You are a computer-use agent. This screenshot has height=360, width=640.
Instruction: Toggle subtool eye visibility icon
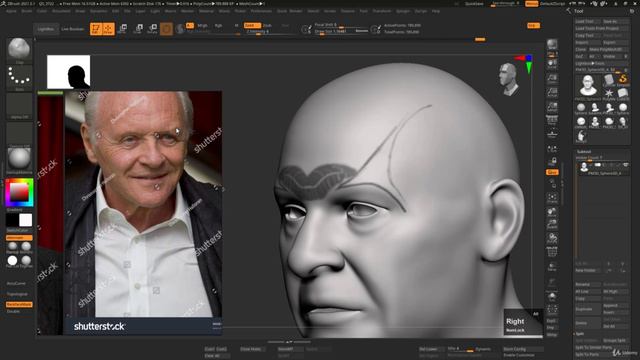[x=626, y=165]
